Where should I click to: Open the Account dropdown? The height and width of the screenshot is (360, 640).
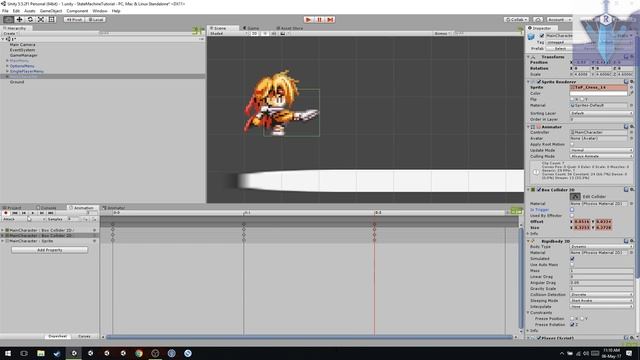coord(559,19)
